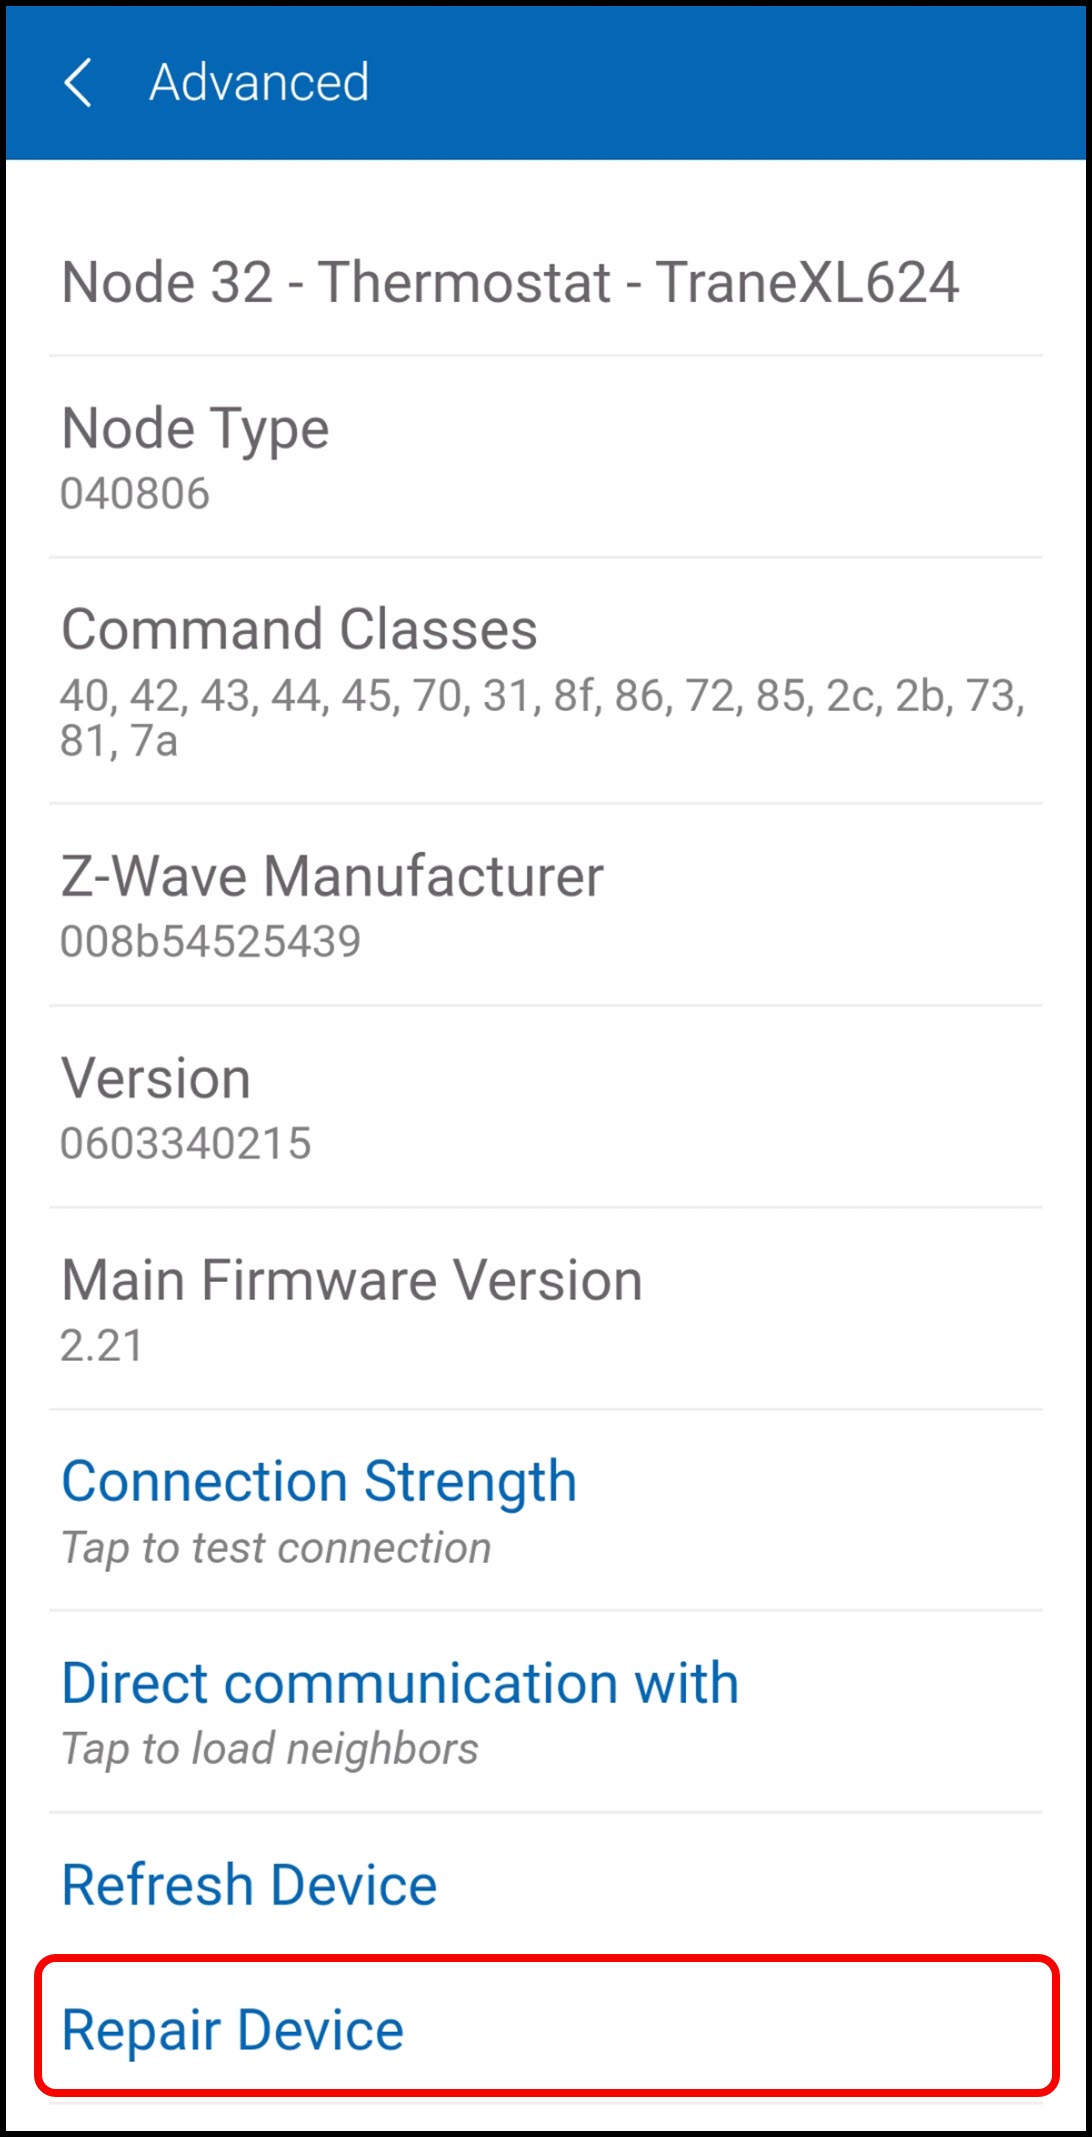Screen dimensions: 1092x2137
Task: Tap Connection Strength to test connection
Action: [x=546, y=1510]
